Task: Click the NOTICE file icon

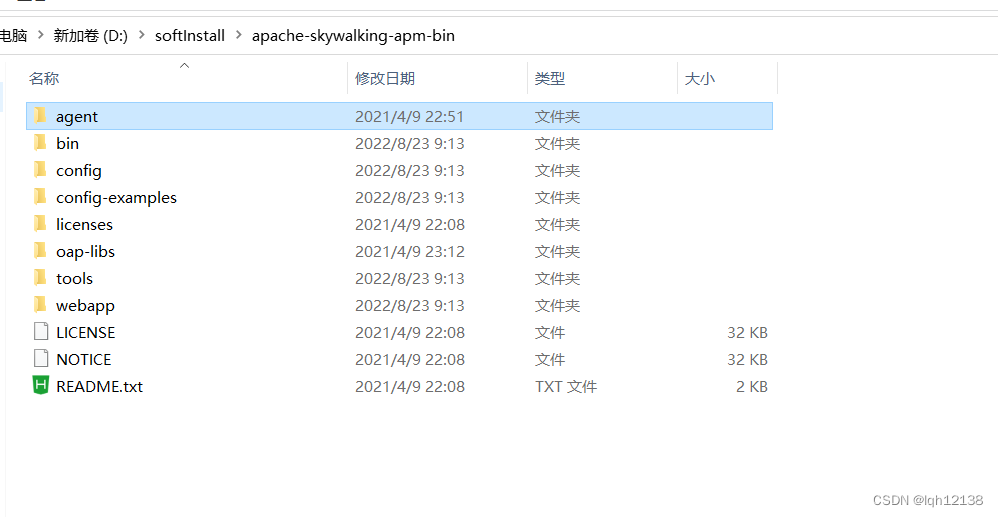Action: (41, 358)
